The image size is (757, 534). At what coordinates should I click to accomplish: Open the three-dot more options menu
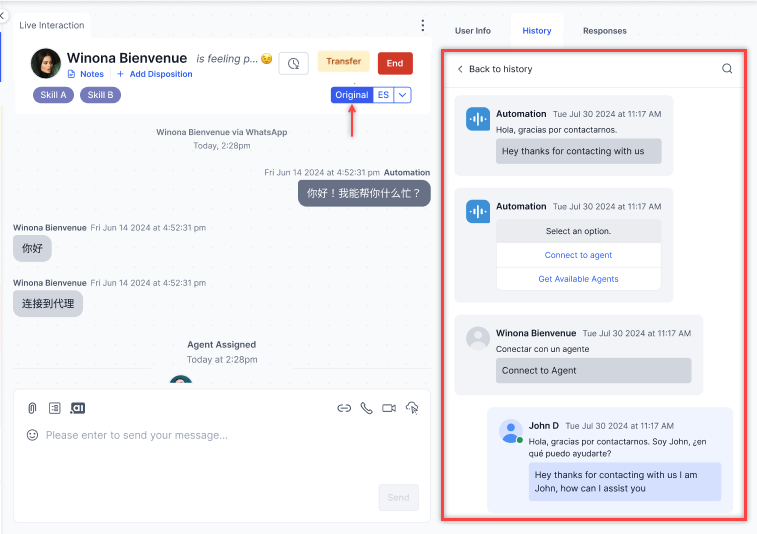tap(422, 25)
